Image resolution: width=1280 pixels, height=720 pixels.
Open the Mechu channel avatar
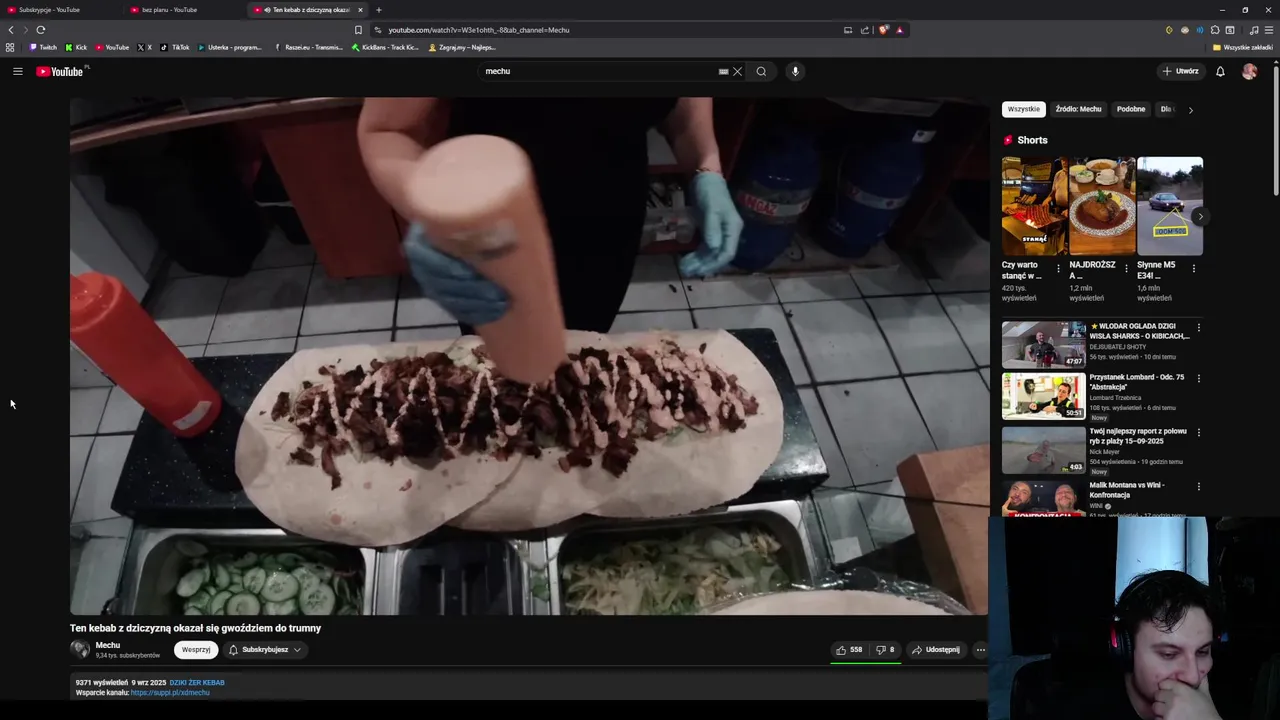[80, 650]
